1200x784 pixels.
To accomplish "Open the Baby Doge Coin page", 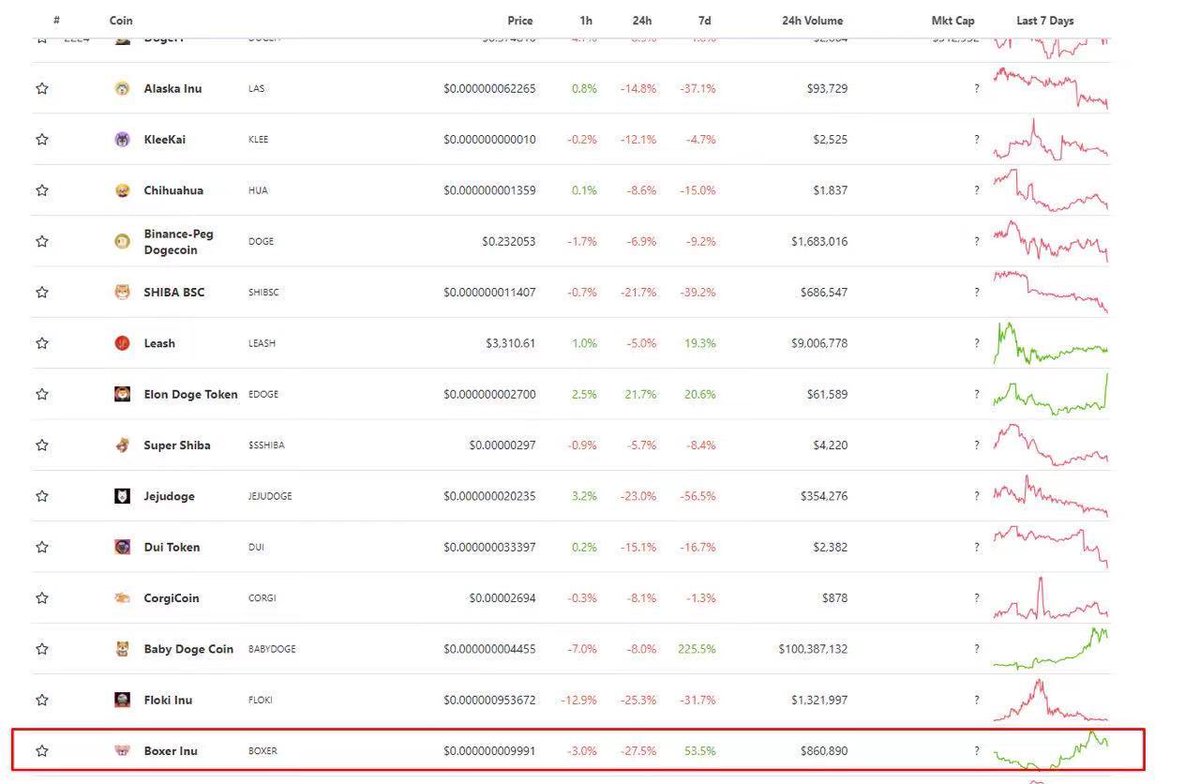I will pyautogui.click(x=189, y=650).
